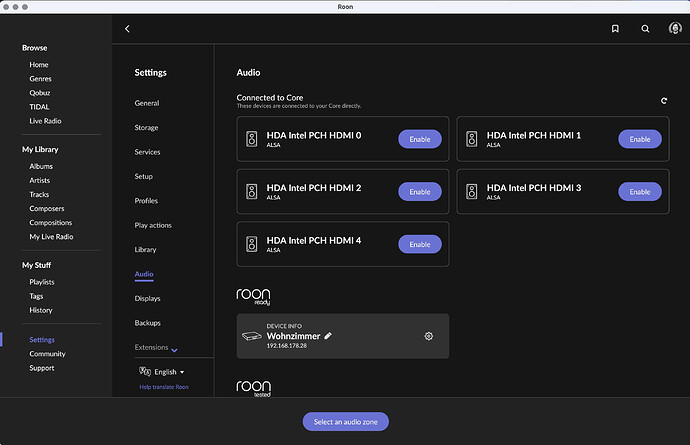Click the Roon Ready logo
The image size is (690, 445).
coord(253,296)
